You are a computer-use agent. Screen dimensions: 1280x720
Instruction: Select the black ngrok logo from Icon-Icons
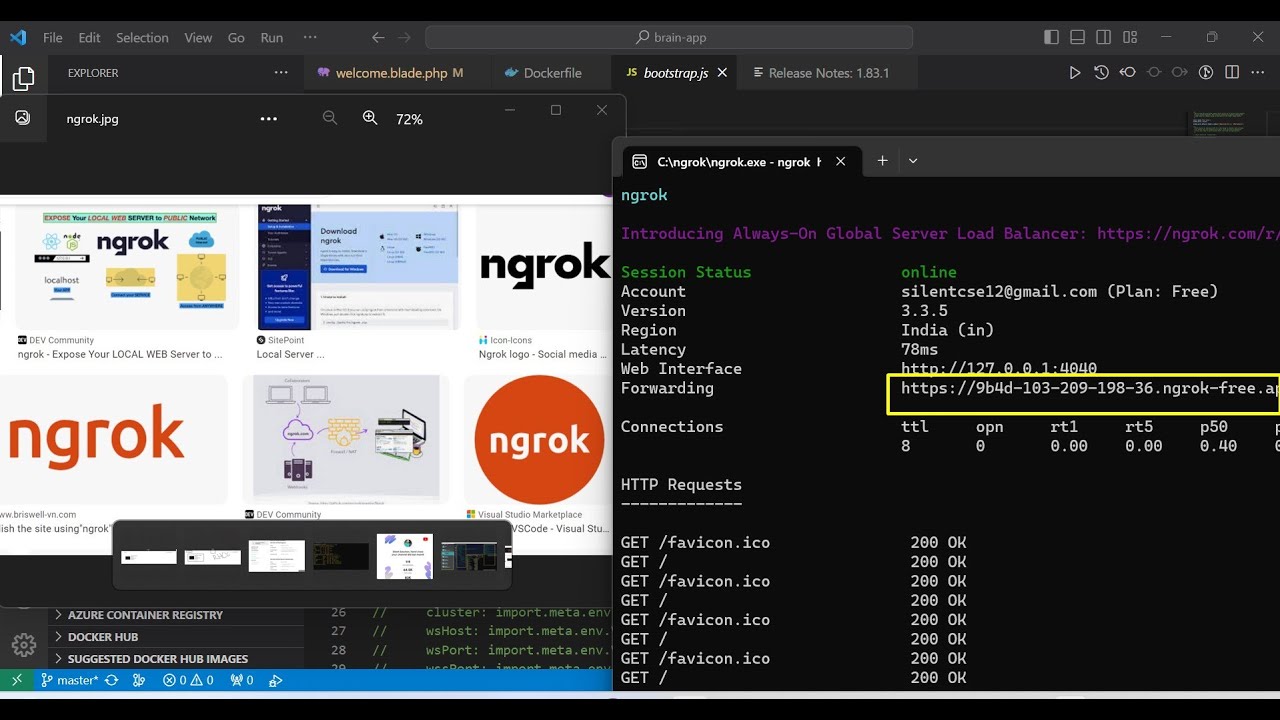tap(545, 266)
